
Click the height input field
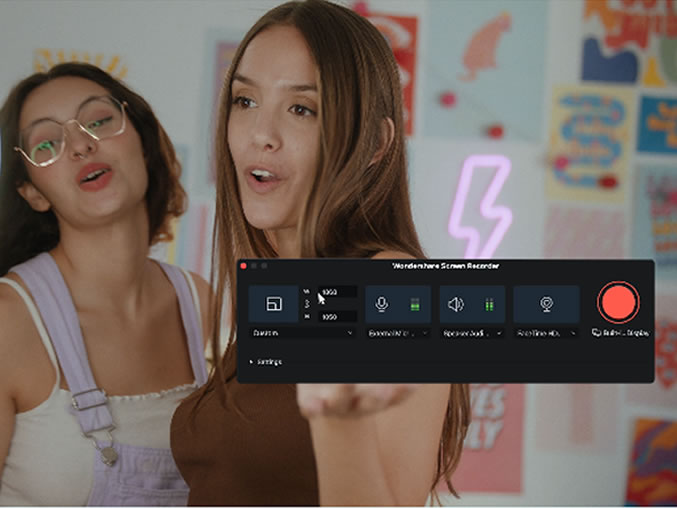click(x=336, y=316)
